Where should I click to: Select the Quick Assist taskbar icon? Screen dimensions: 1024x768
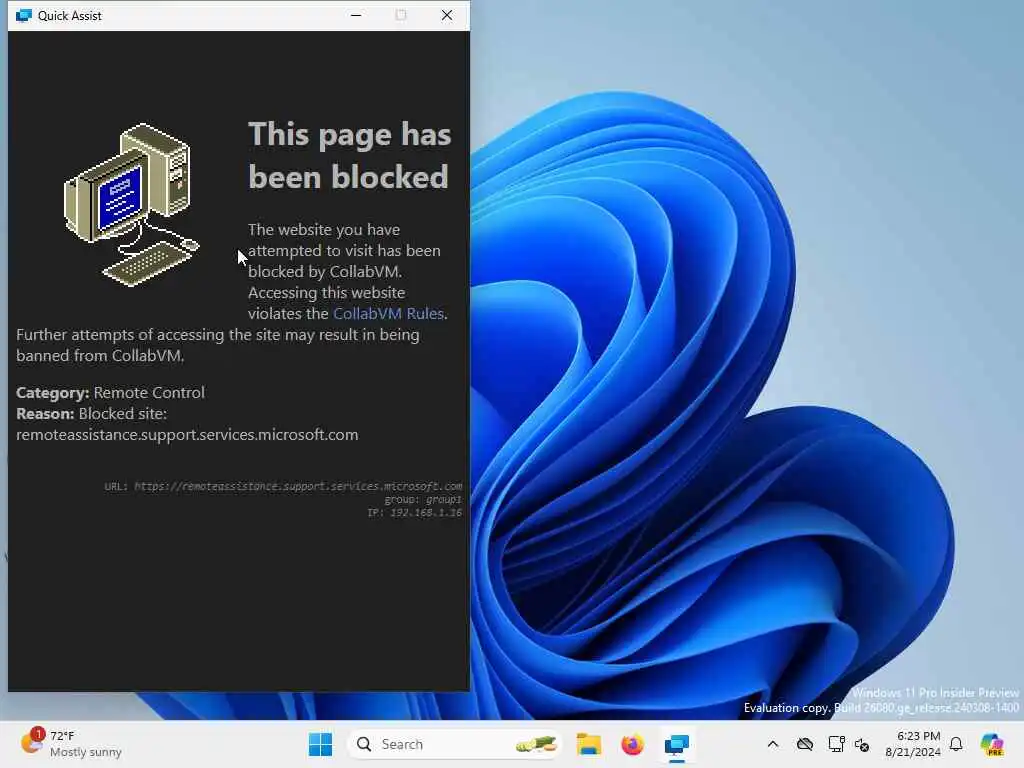click(x=677, y=744)
